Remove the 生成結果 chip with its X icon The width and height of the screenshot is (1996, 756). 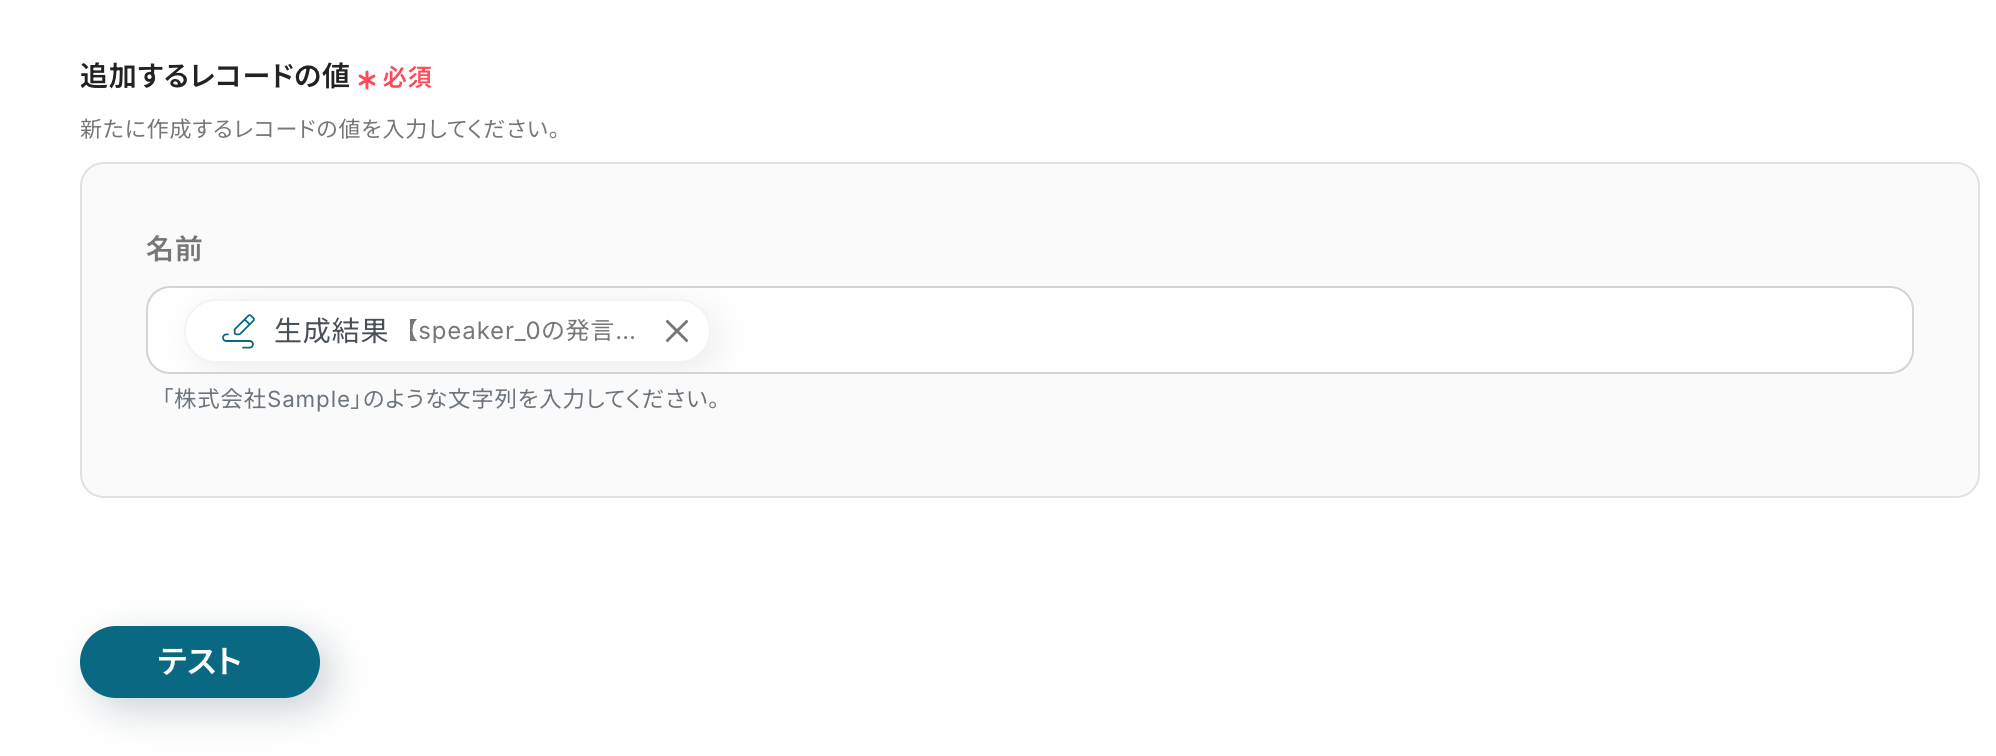coord(677,331)
